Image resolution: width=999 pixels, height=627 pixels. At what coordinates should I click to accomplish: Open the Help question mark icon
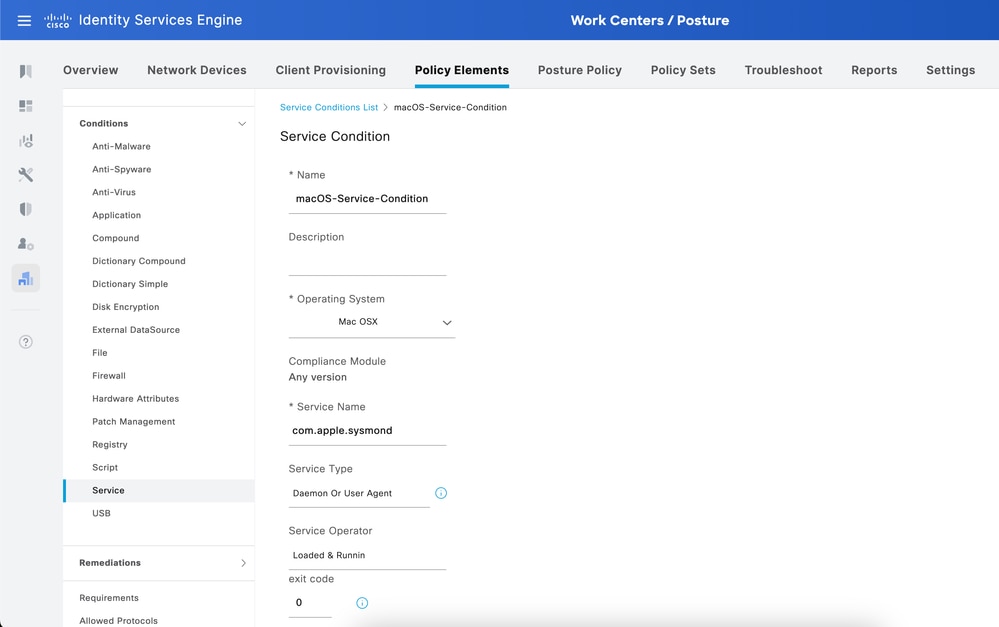click(x=25, y=342)
